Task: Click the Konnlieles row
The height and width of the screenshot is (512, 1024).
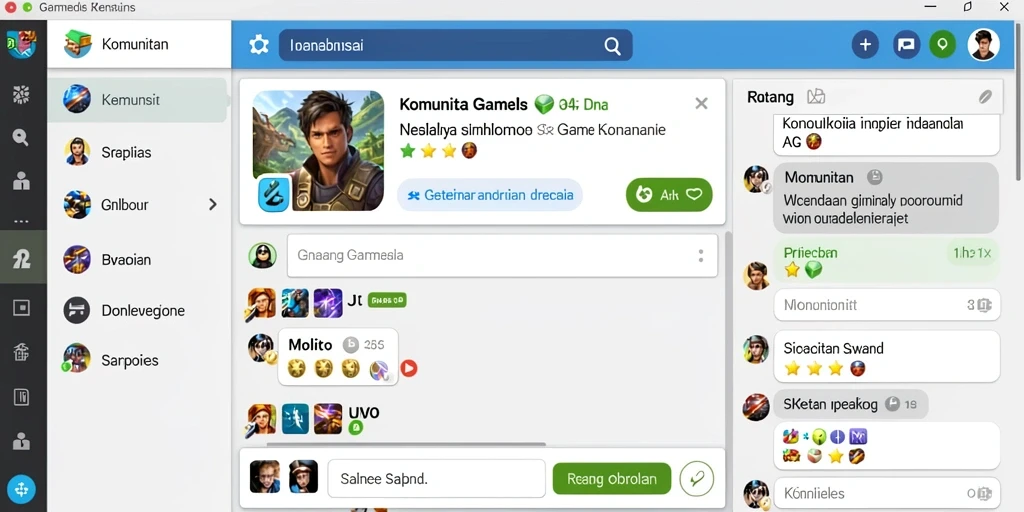Action: (x=886, y=494)
